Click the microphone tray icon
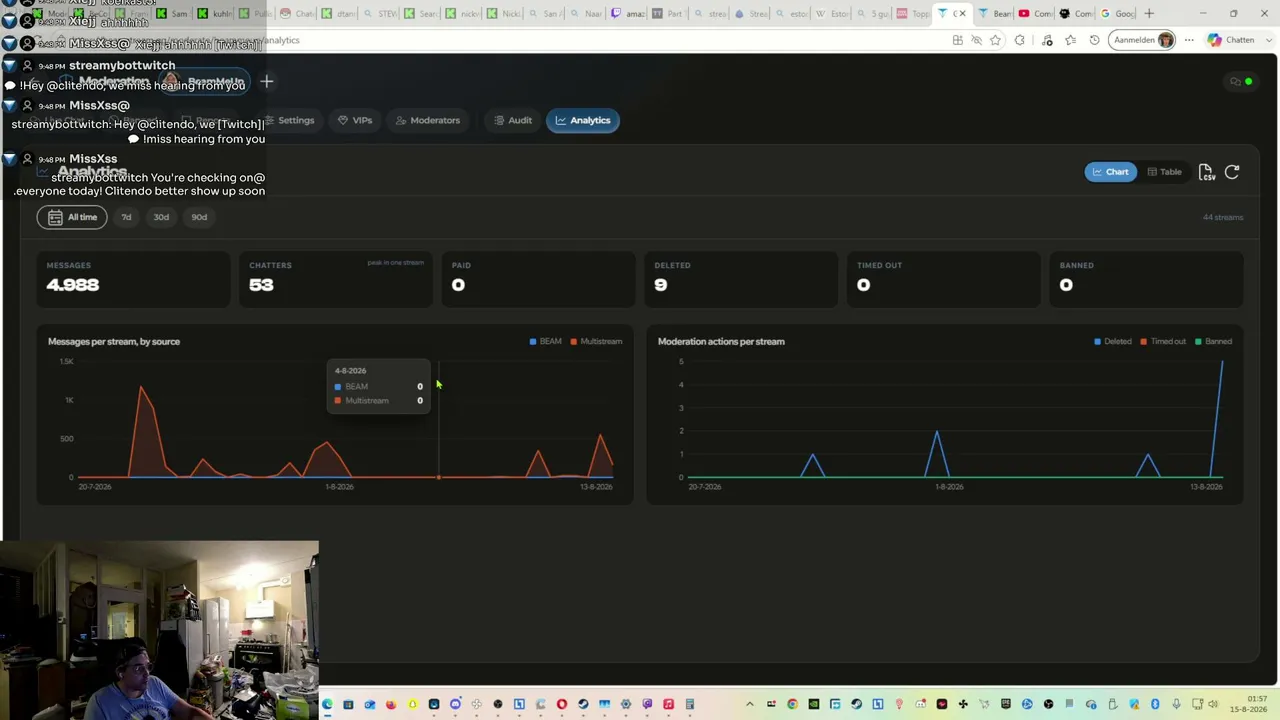Viewport: 1280px width, 720px height. (1176, 704)
